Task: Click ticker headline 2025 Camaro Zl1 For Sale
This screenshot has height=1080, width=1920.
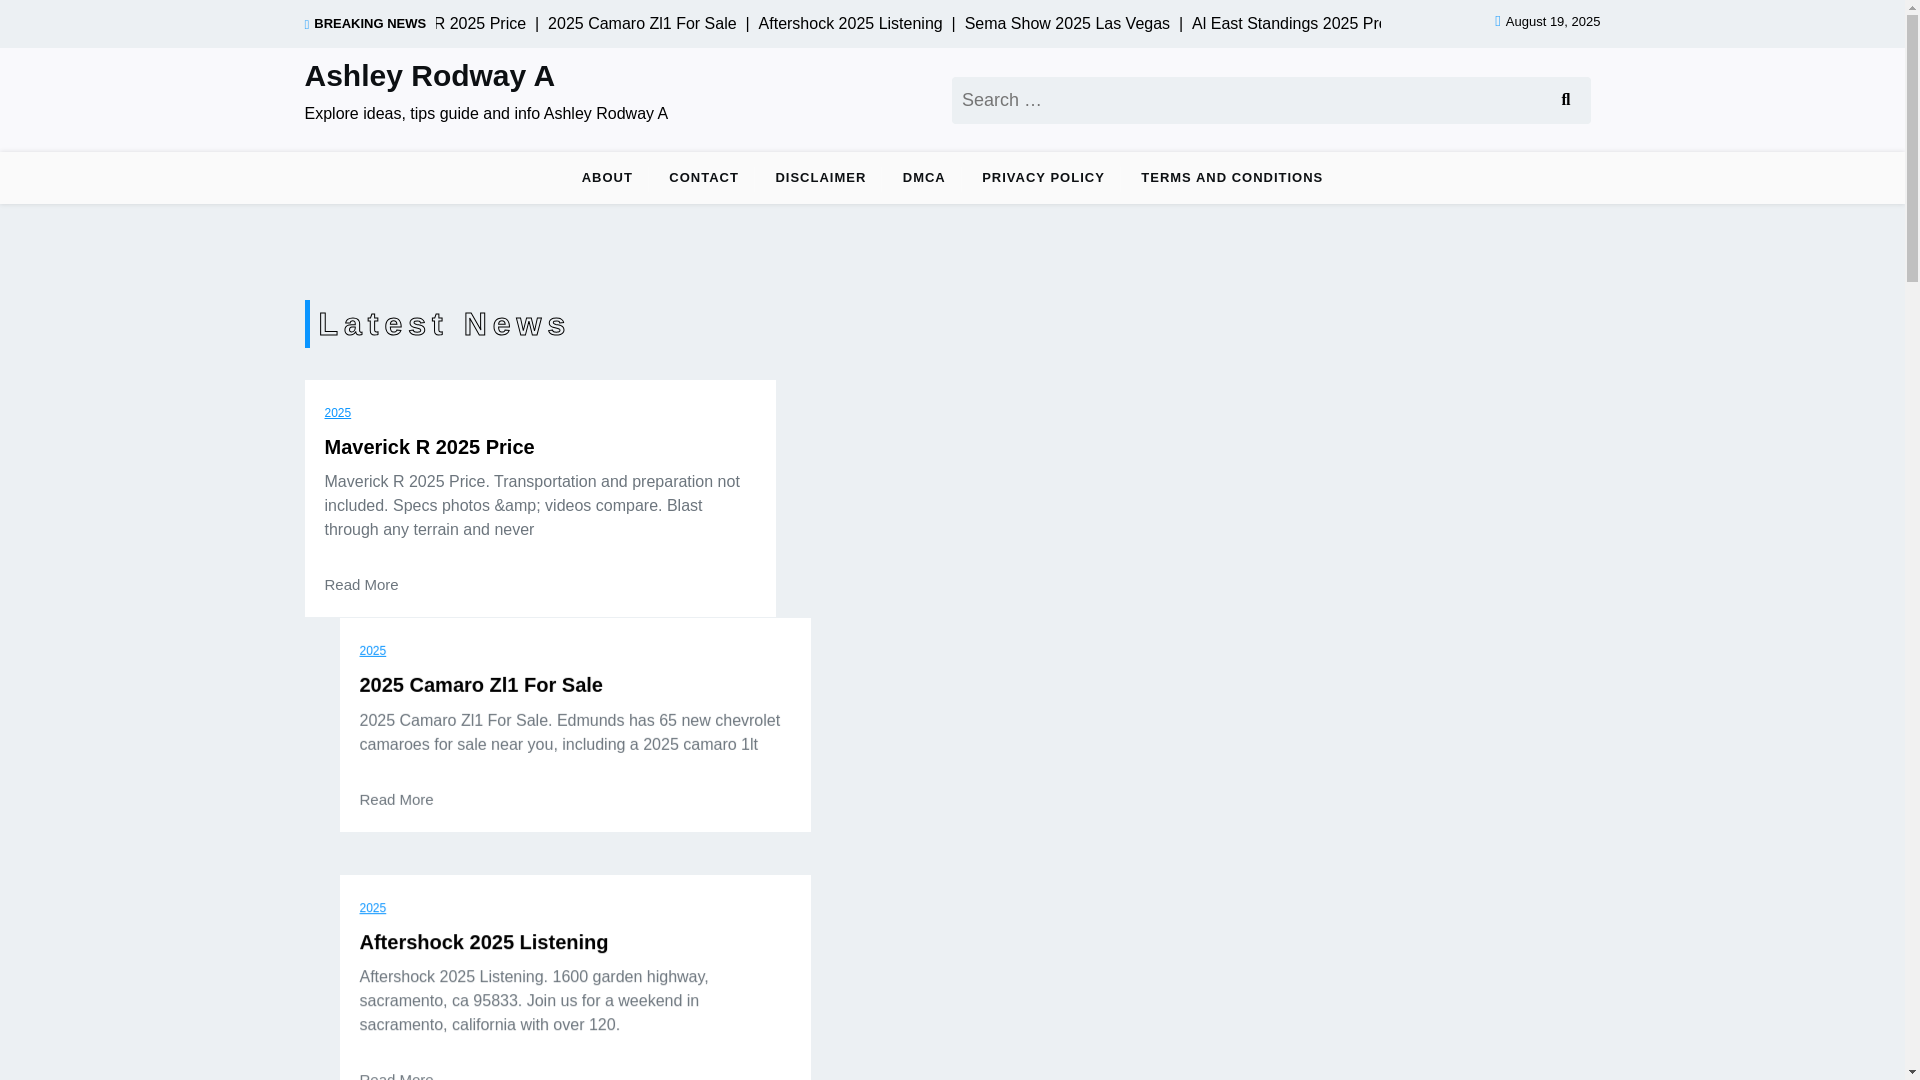Action: (x=642, y=24)
